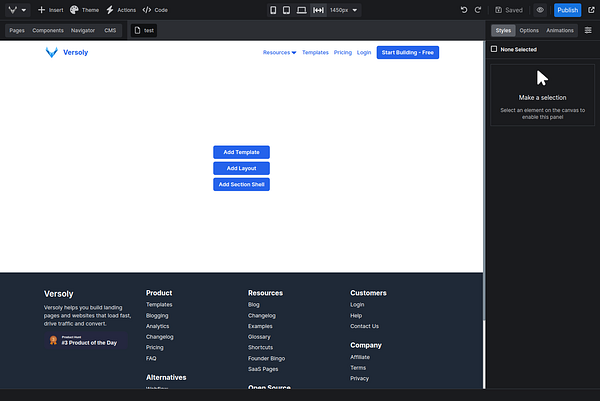Open the Code editor icon
This screenshot has width=600, height=401.
(x=147, y=10)
